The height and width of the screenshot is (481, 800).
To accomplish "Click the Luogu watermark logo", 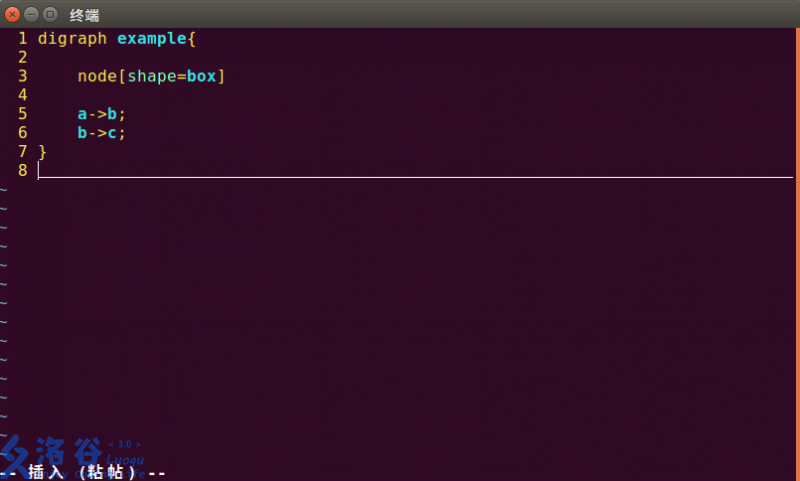I will [71, 457].
